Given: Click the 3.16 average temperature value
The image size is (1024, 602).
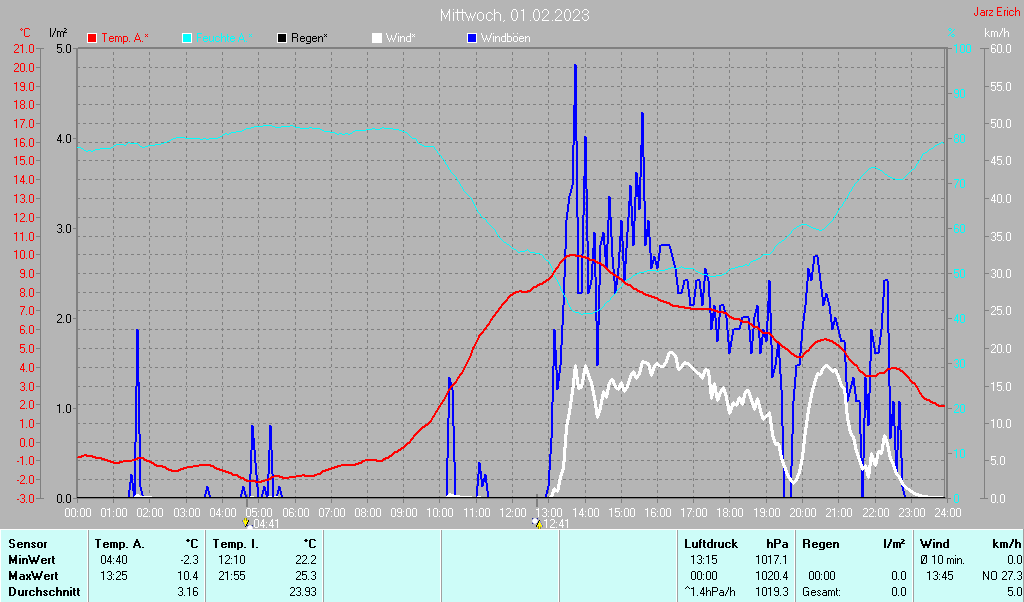Looking at the screenshot, I should [187, 592].
